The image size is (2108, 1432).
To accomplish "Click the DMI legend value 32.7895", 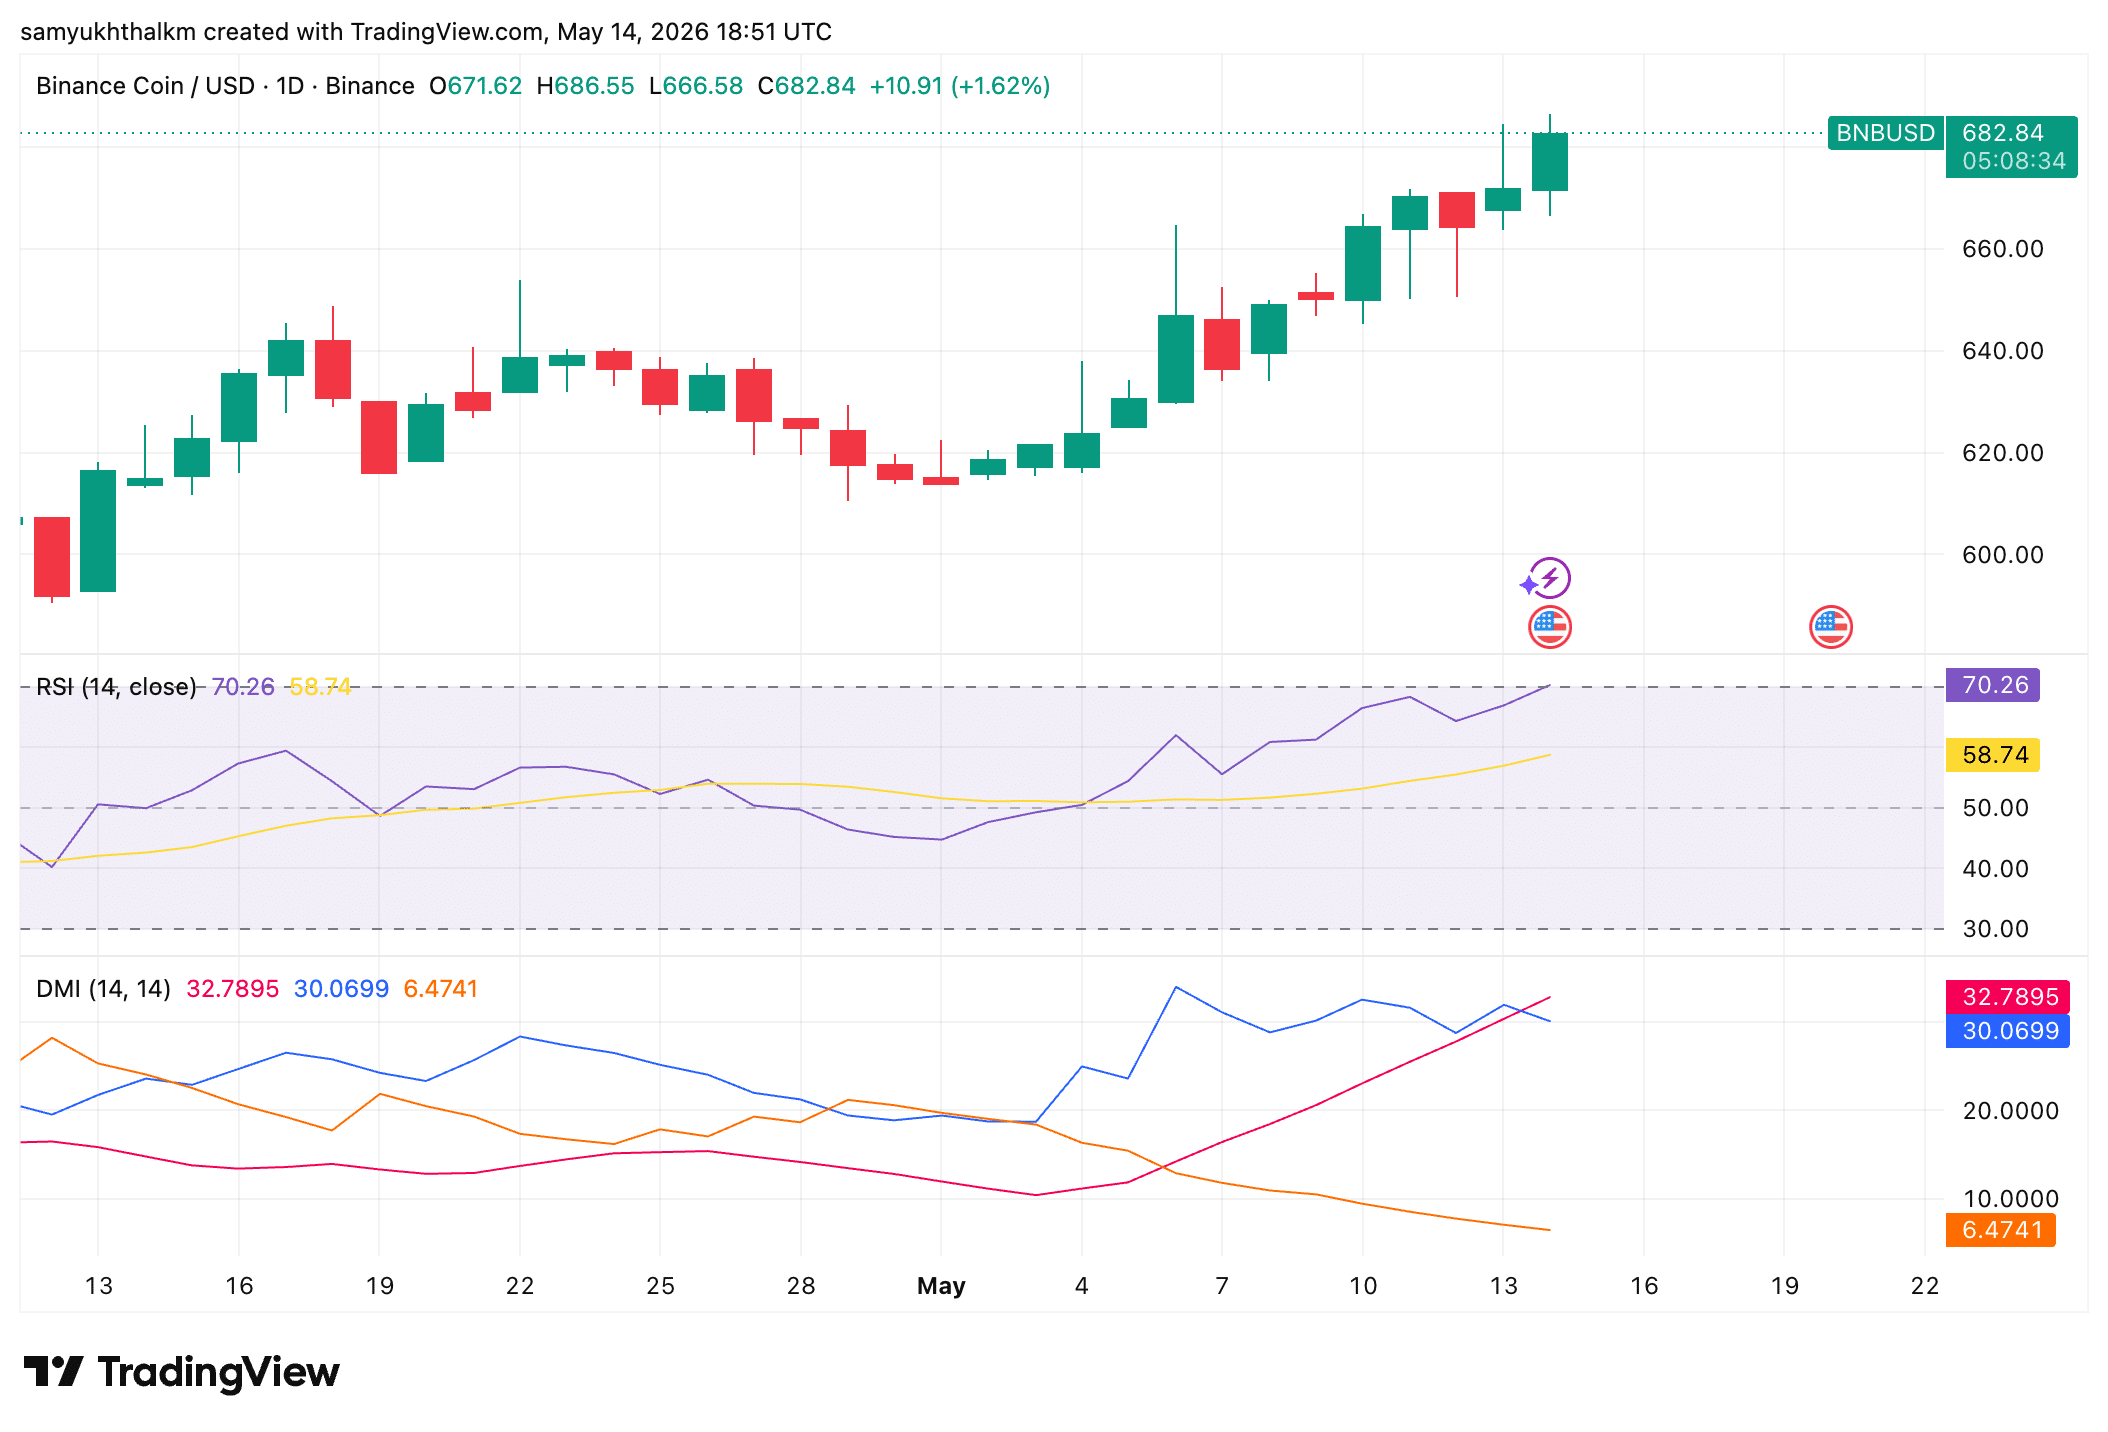I will click(x=233, y=989).
